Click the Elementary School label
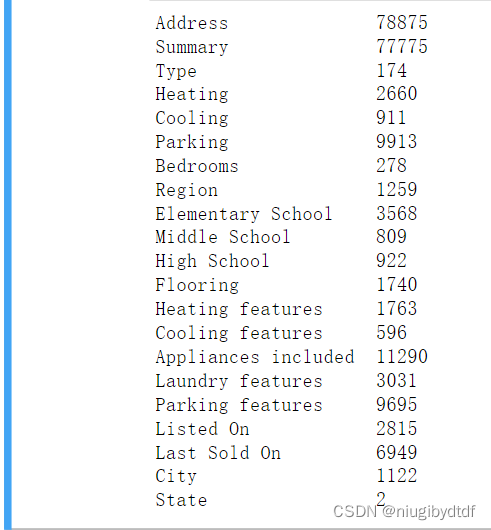Image resolution: width=491 pixels, height=530 pixels. pyautogui.click(x=244, y=214)
